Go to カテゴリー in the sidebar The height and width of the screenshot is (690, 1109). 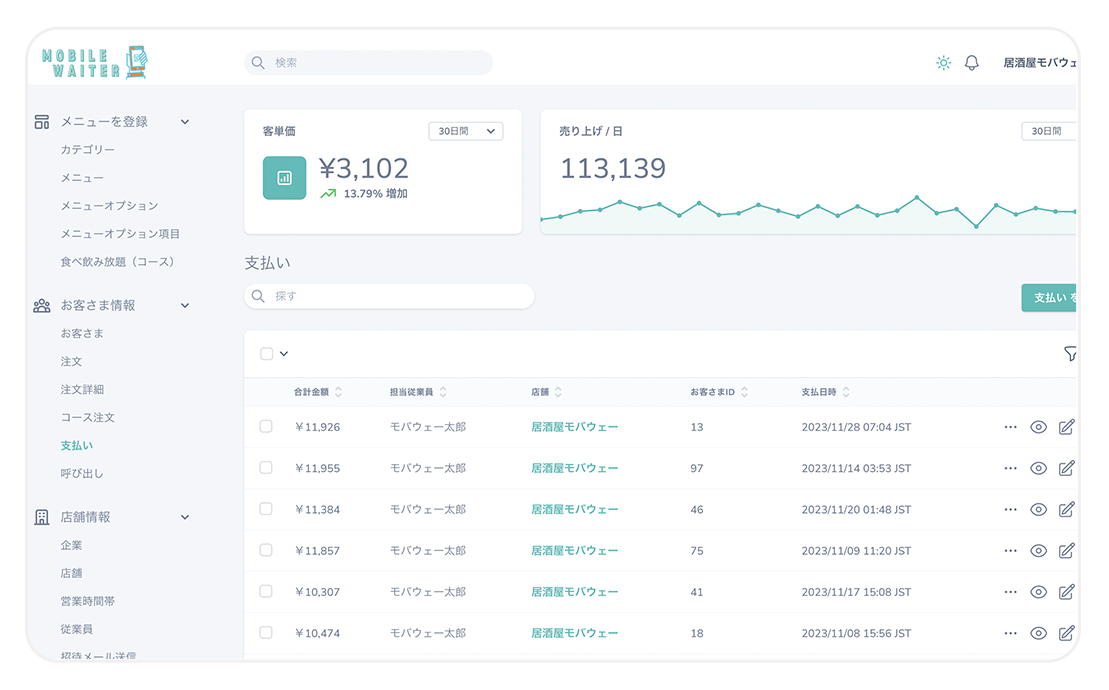[x=87, y=149]
